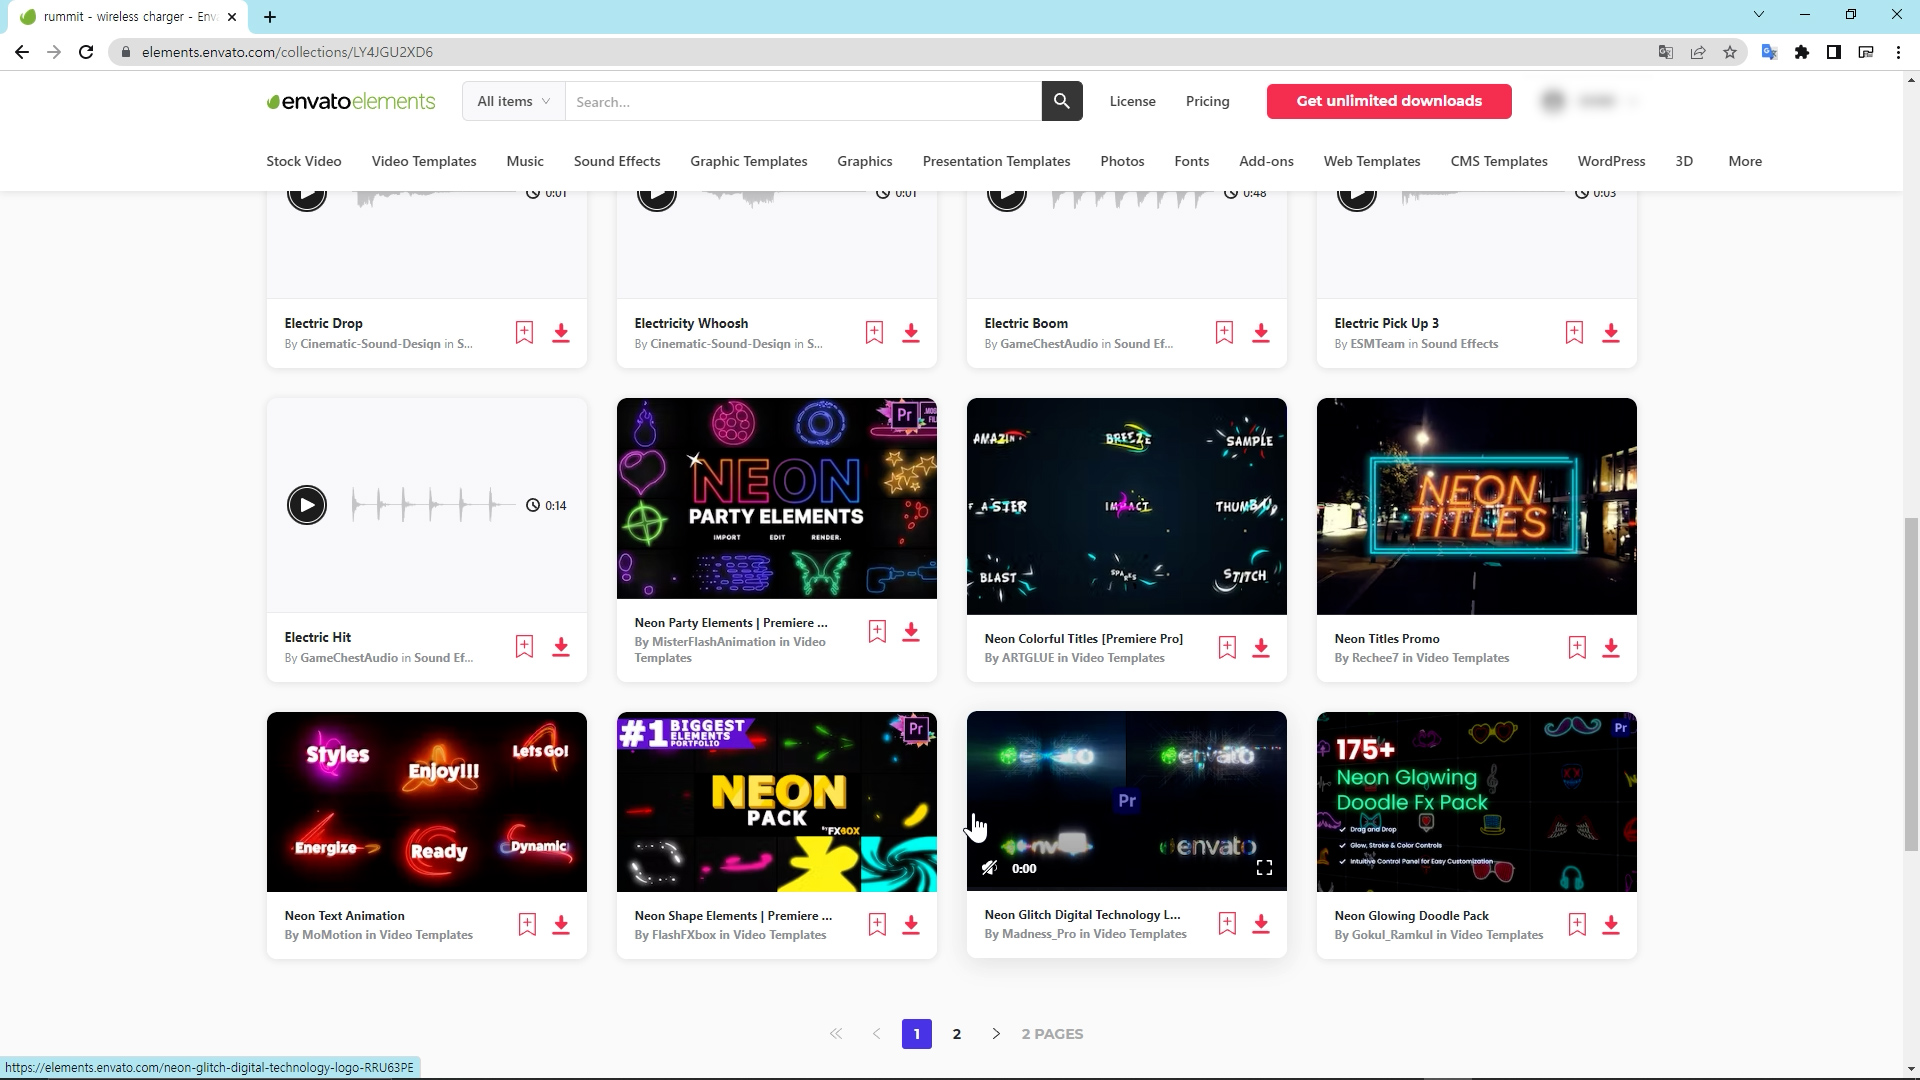Bookmark Electricity Whoosh to a collection
This screenshot has height=1080, width=1920.
pyautogui.click(x=874, y=333)
